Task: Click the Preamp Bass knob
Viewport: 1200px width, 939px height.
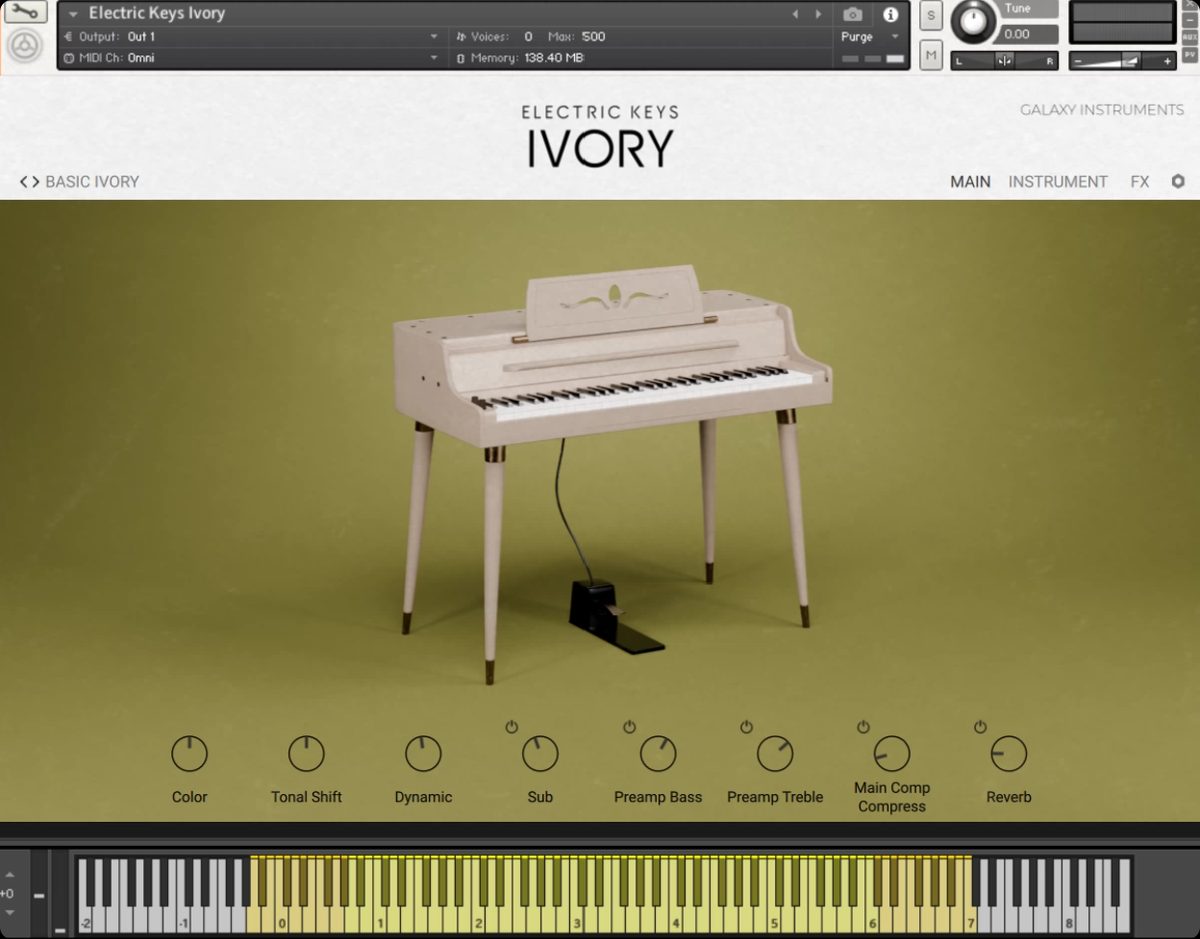Action: click(x=658, y=754)
